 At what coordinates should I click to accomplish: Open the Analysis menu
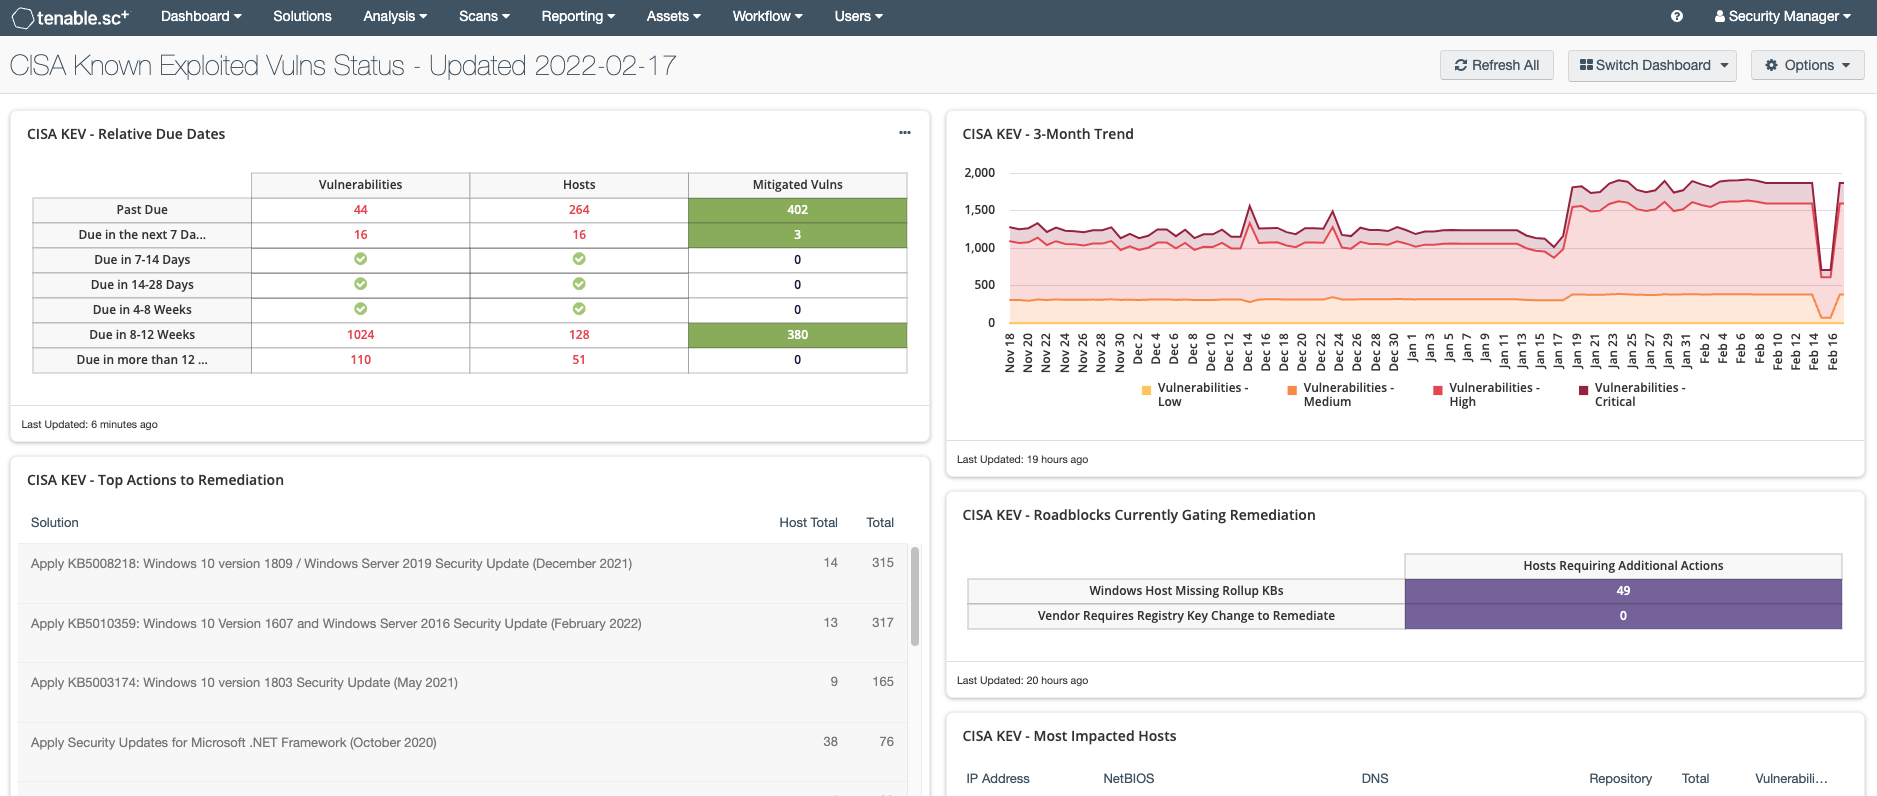pos(394,16)
